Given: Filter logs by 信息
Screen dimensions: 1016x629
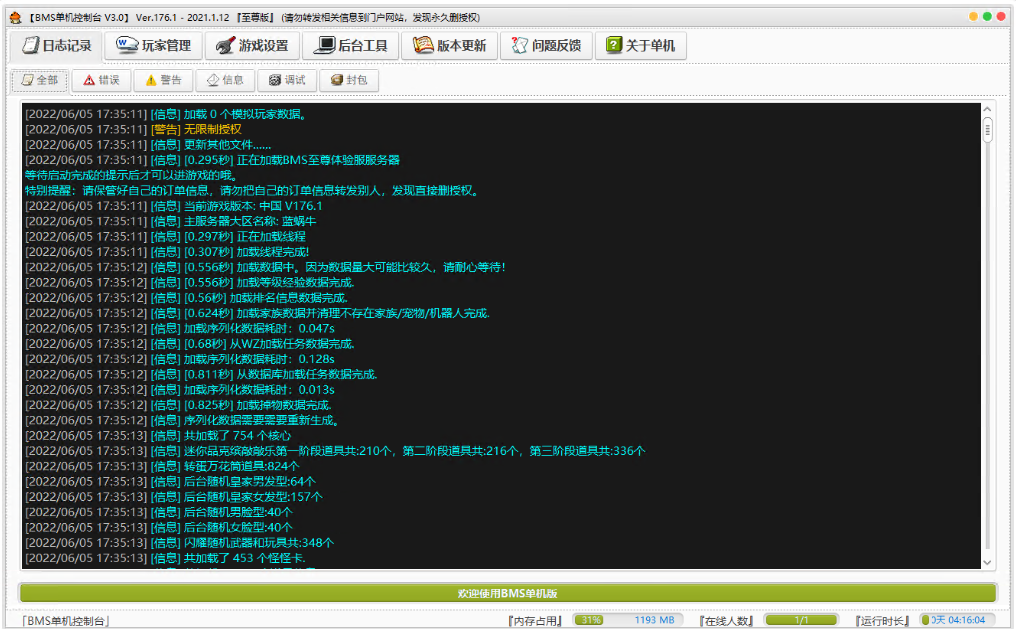Looking at the screenshot, I should point(225,80).
